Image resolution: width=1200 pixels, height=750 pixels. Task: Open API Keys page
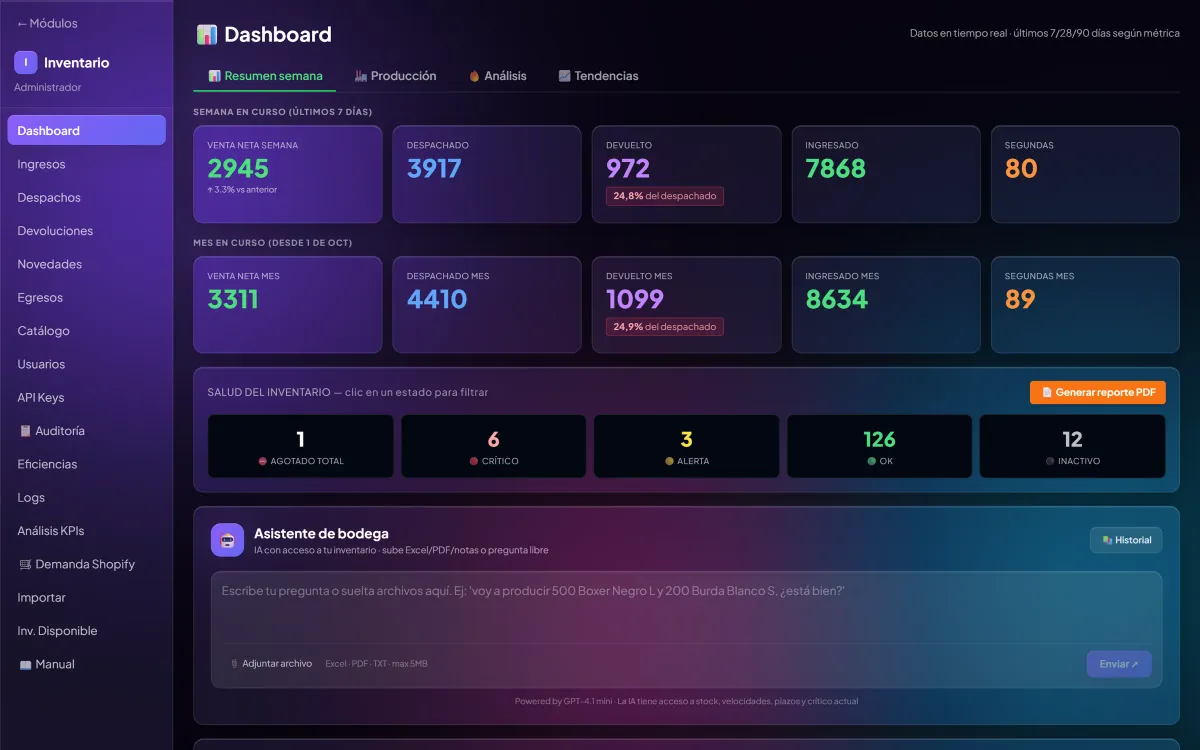point(86,398)
